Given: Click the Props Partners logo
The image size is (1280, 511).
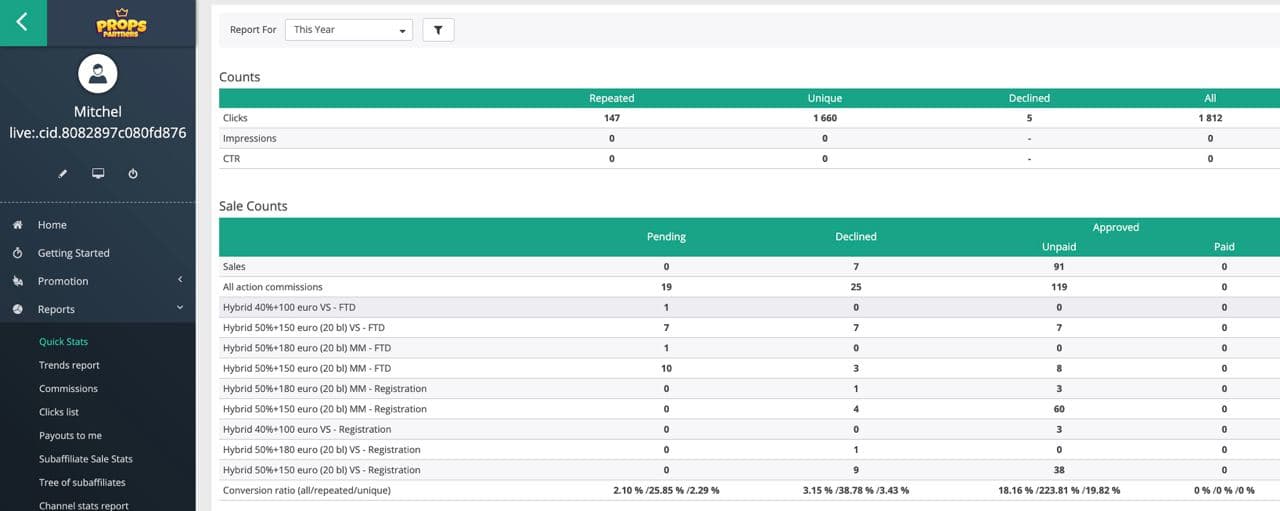Looking at the screenshot, I should click(121, 22).
